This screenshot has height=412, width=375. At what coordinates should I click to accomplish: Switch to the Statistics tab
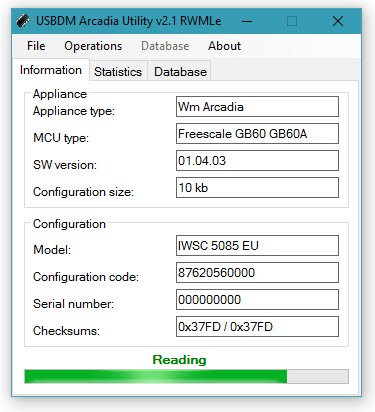[x=118, y=71]
